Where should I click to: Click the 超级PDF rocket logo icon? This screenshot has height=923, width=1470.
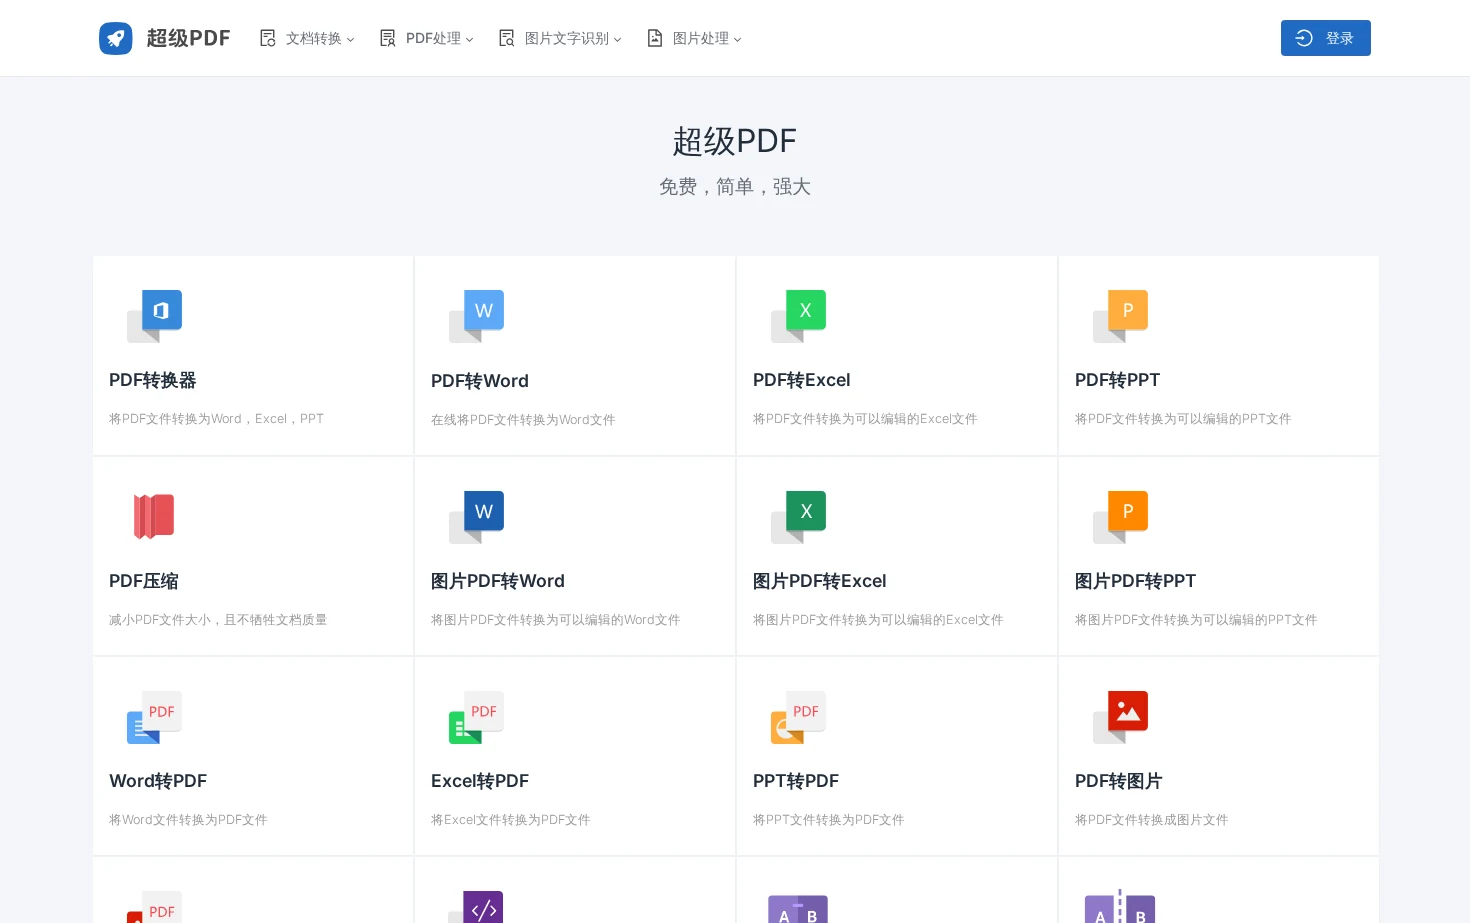point(116,38)
